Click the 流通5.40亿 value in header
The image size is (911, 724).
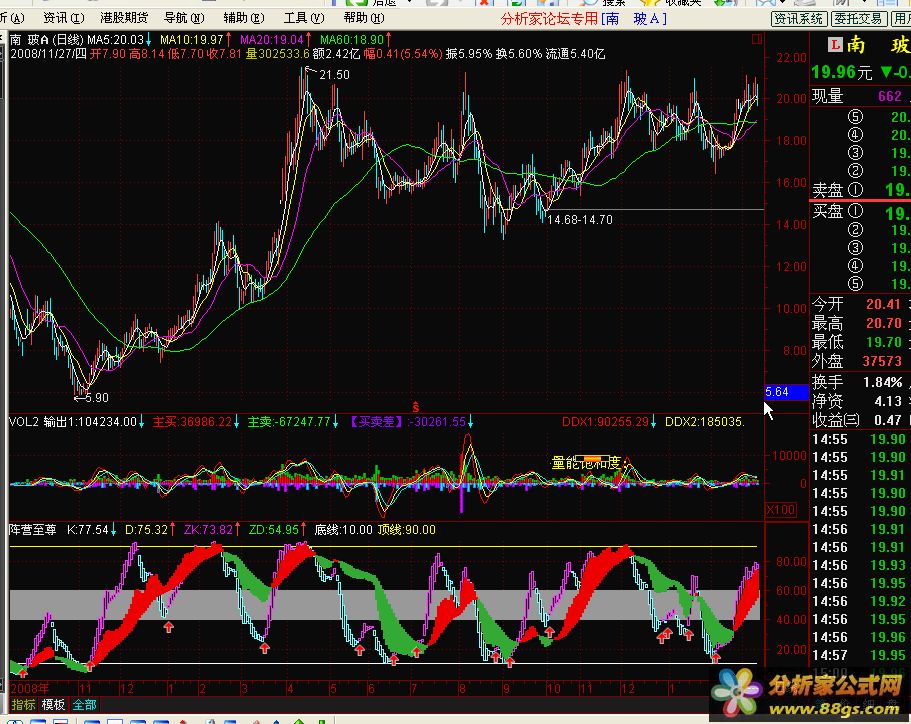coord(575,54)
